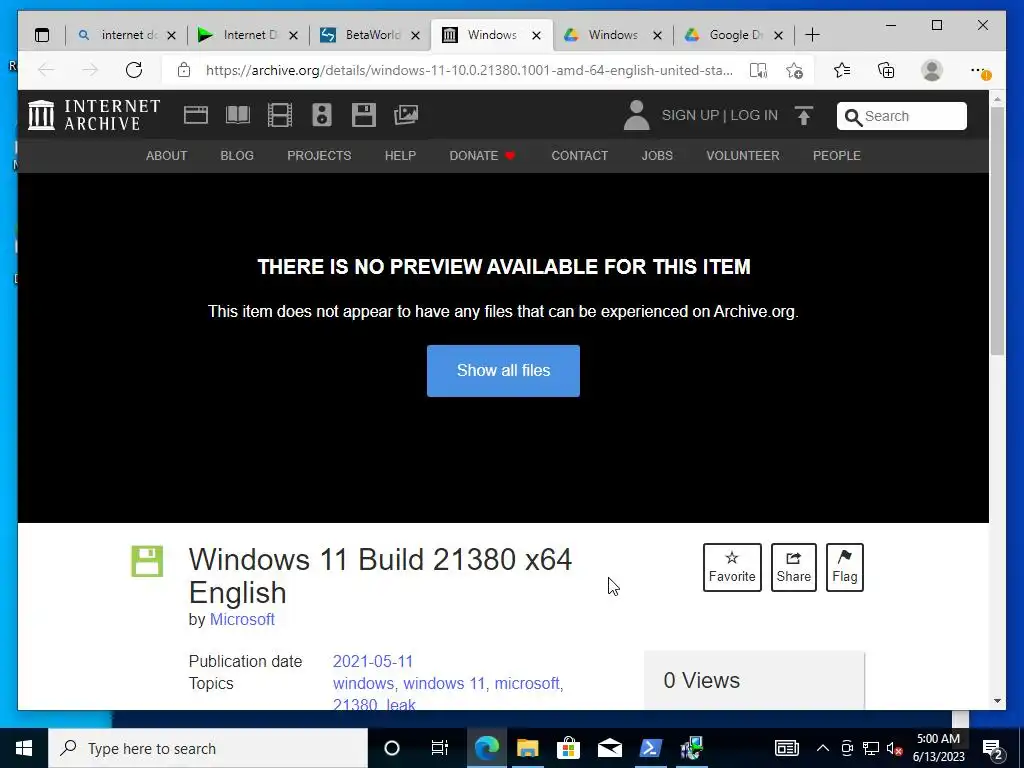Favorite this item with the star button
The height and width of the screenshot is (768, 1024).
tap(732, 567)
